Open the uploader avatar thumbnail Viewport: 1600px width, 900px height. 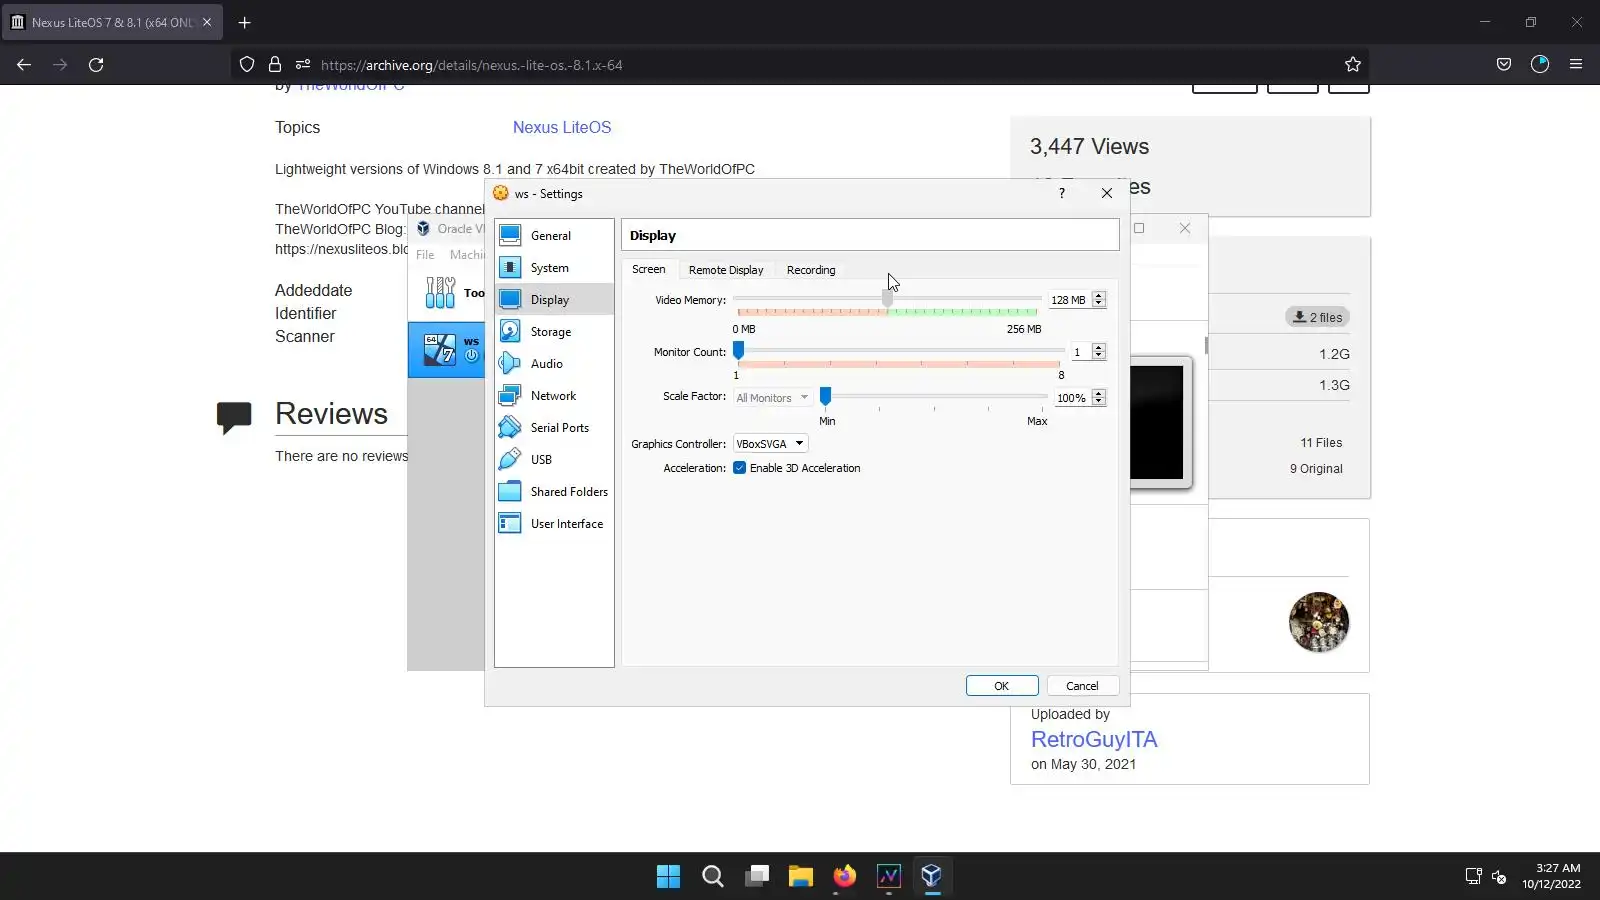pyautogui.click(x=1319, y=622)
